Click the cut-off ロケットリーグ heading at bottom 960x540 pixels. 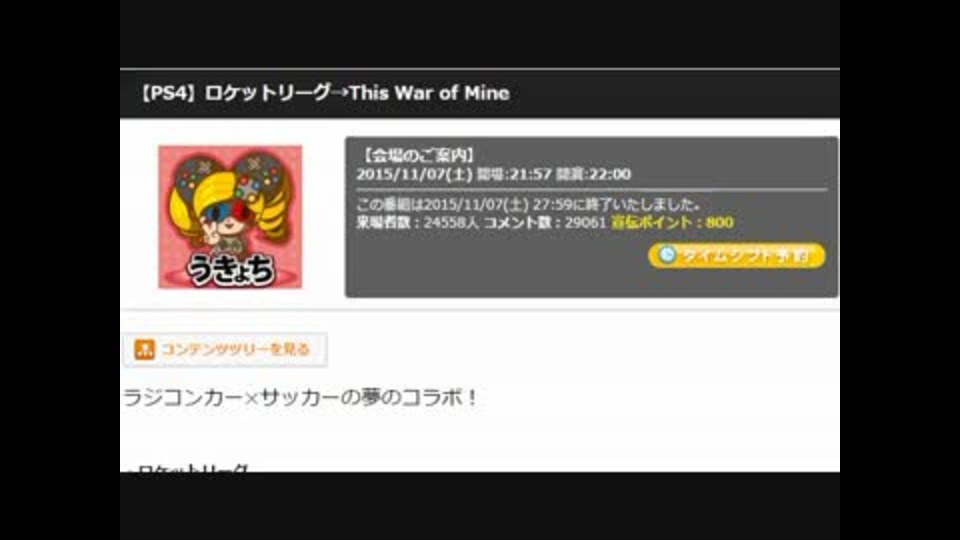coord(187,468)
